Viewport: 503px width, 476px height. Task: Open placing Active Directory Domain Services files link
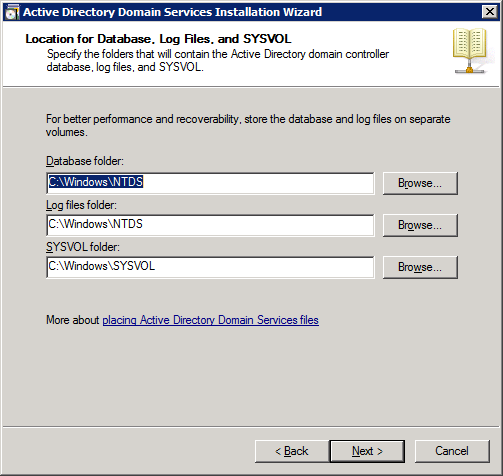click(x=210, y=320)
